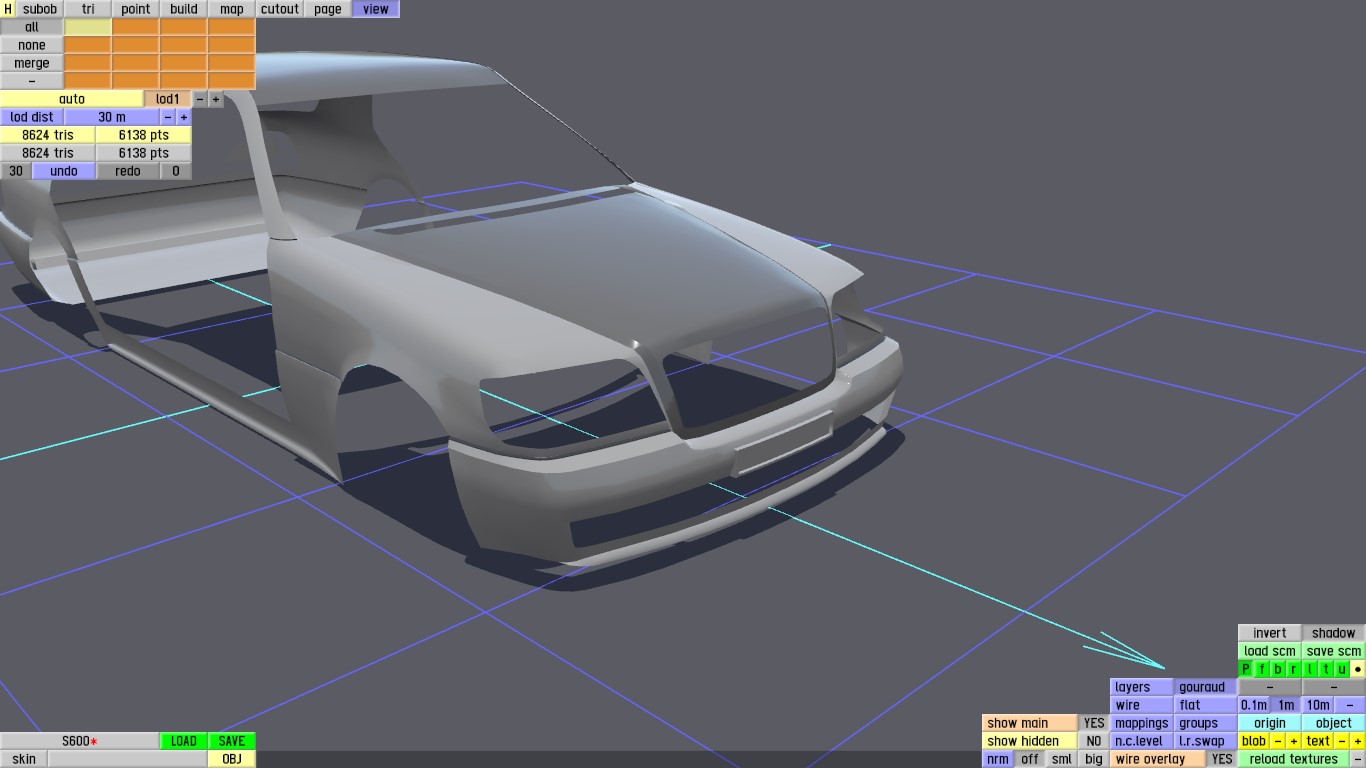Image resolution: width=1366 pixels, height=768 pixels.
Task: Choose the l left view button
Action: (x=1310, y=669)
